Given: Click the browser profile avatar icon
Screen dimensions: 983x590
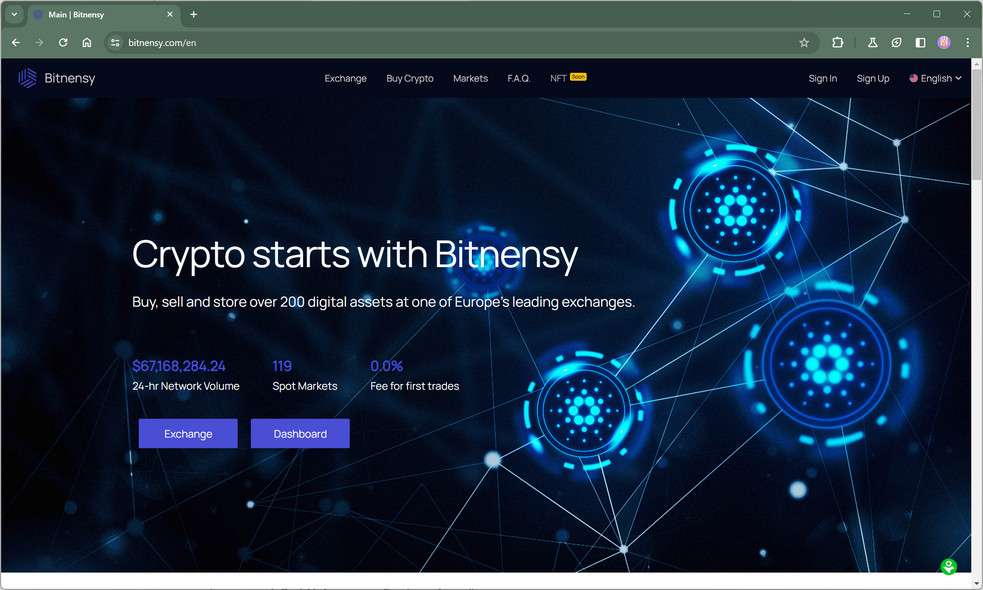Looking at the screenshot, I should (x=943, y=42).
